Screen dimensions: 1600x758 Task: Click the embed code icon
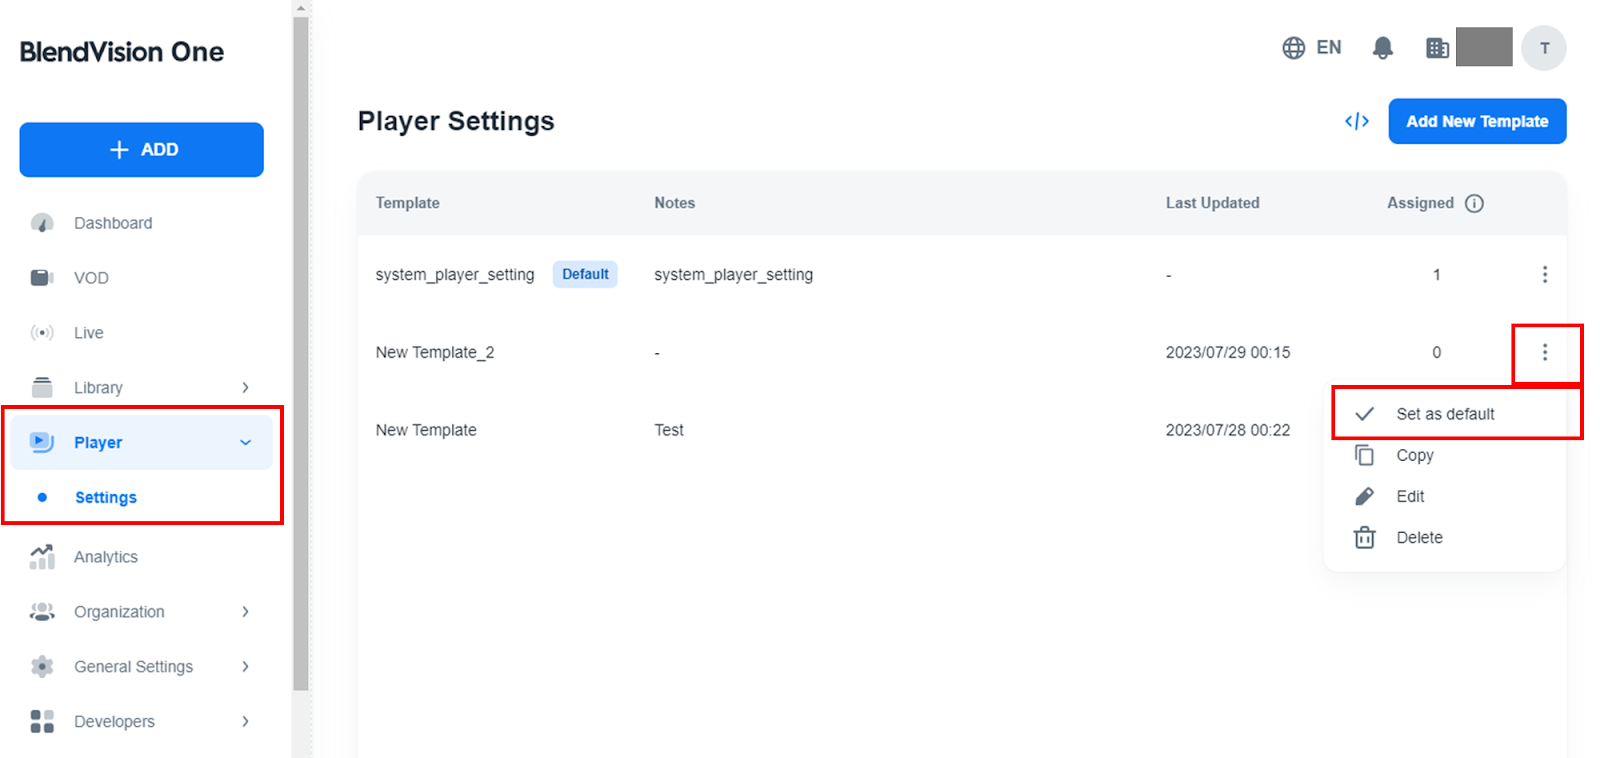click(x=1356, y=121)
